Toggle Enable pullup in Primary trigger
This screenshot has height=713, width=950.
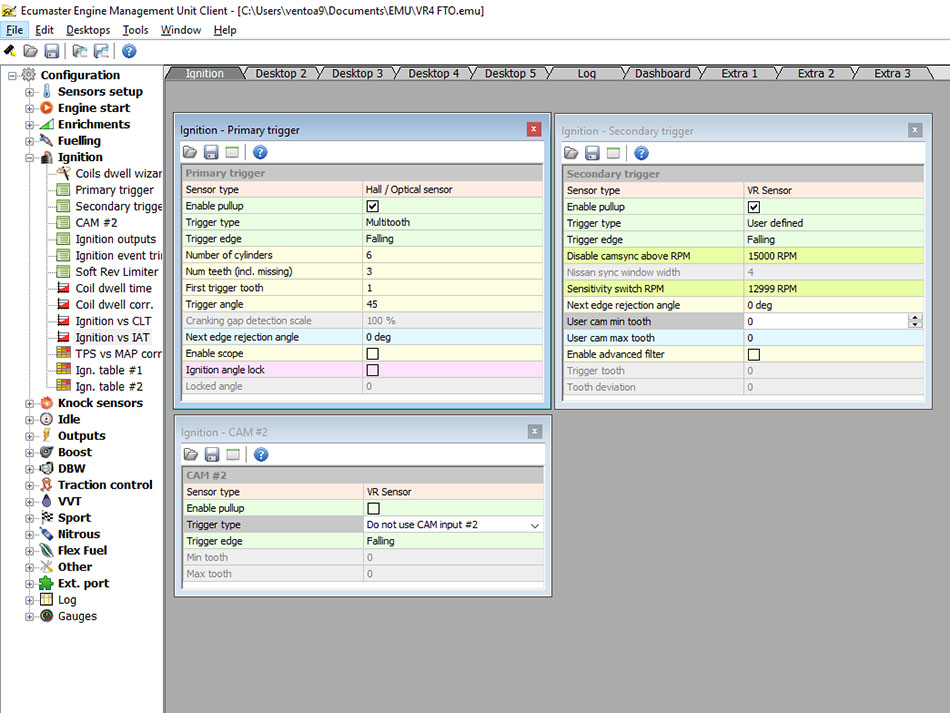[373, 206]
